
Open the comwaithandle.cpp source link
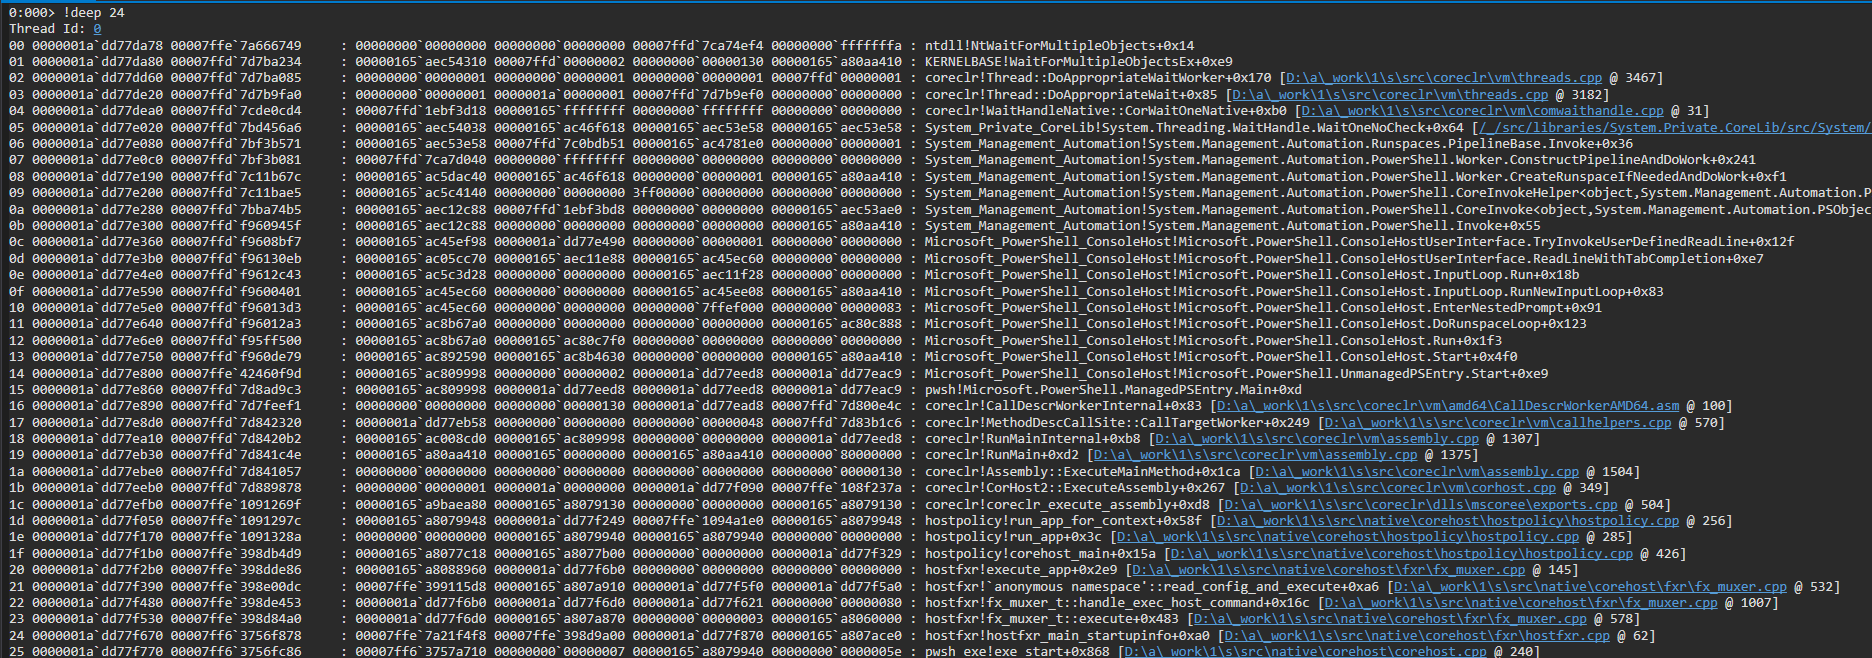[1482, 111]
